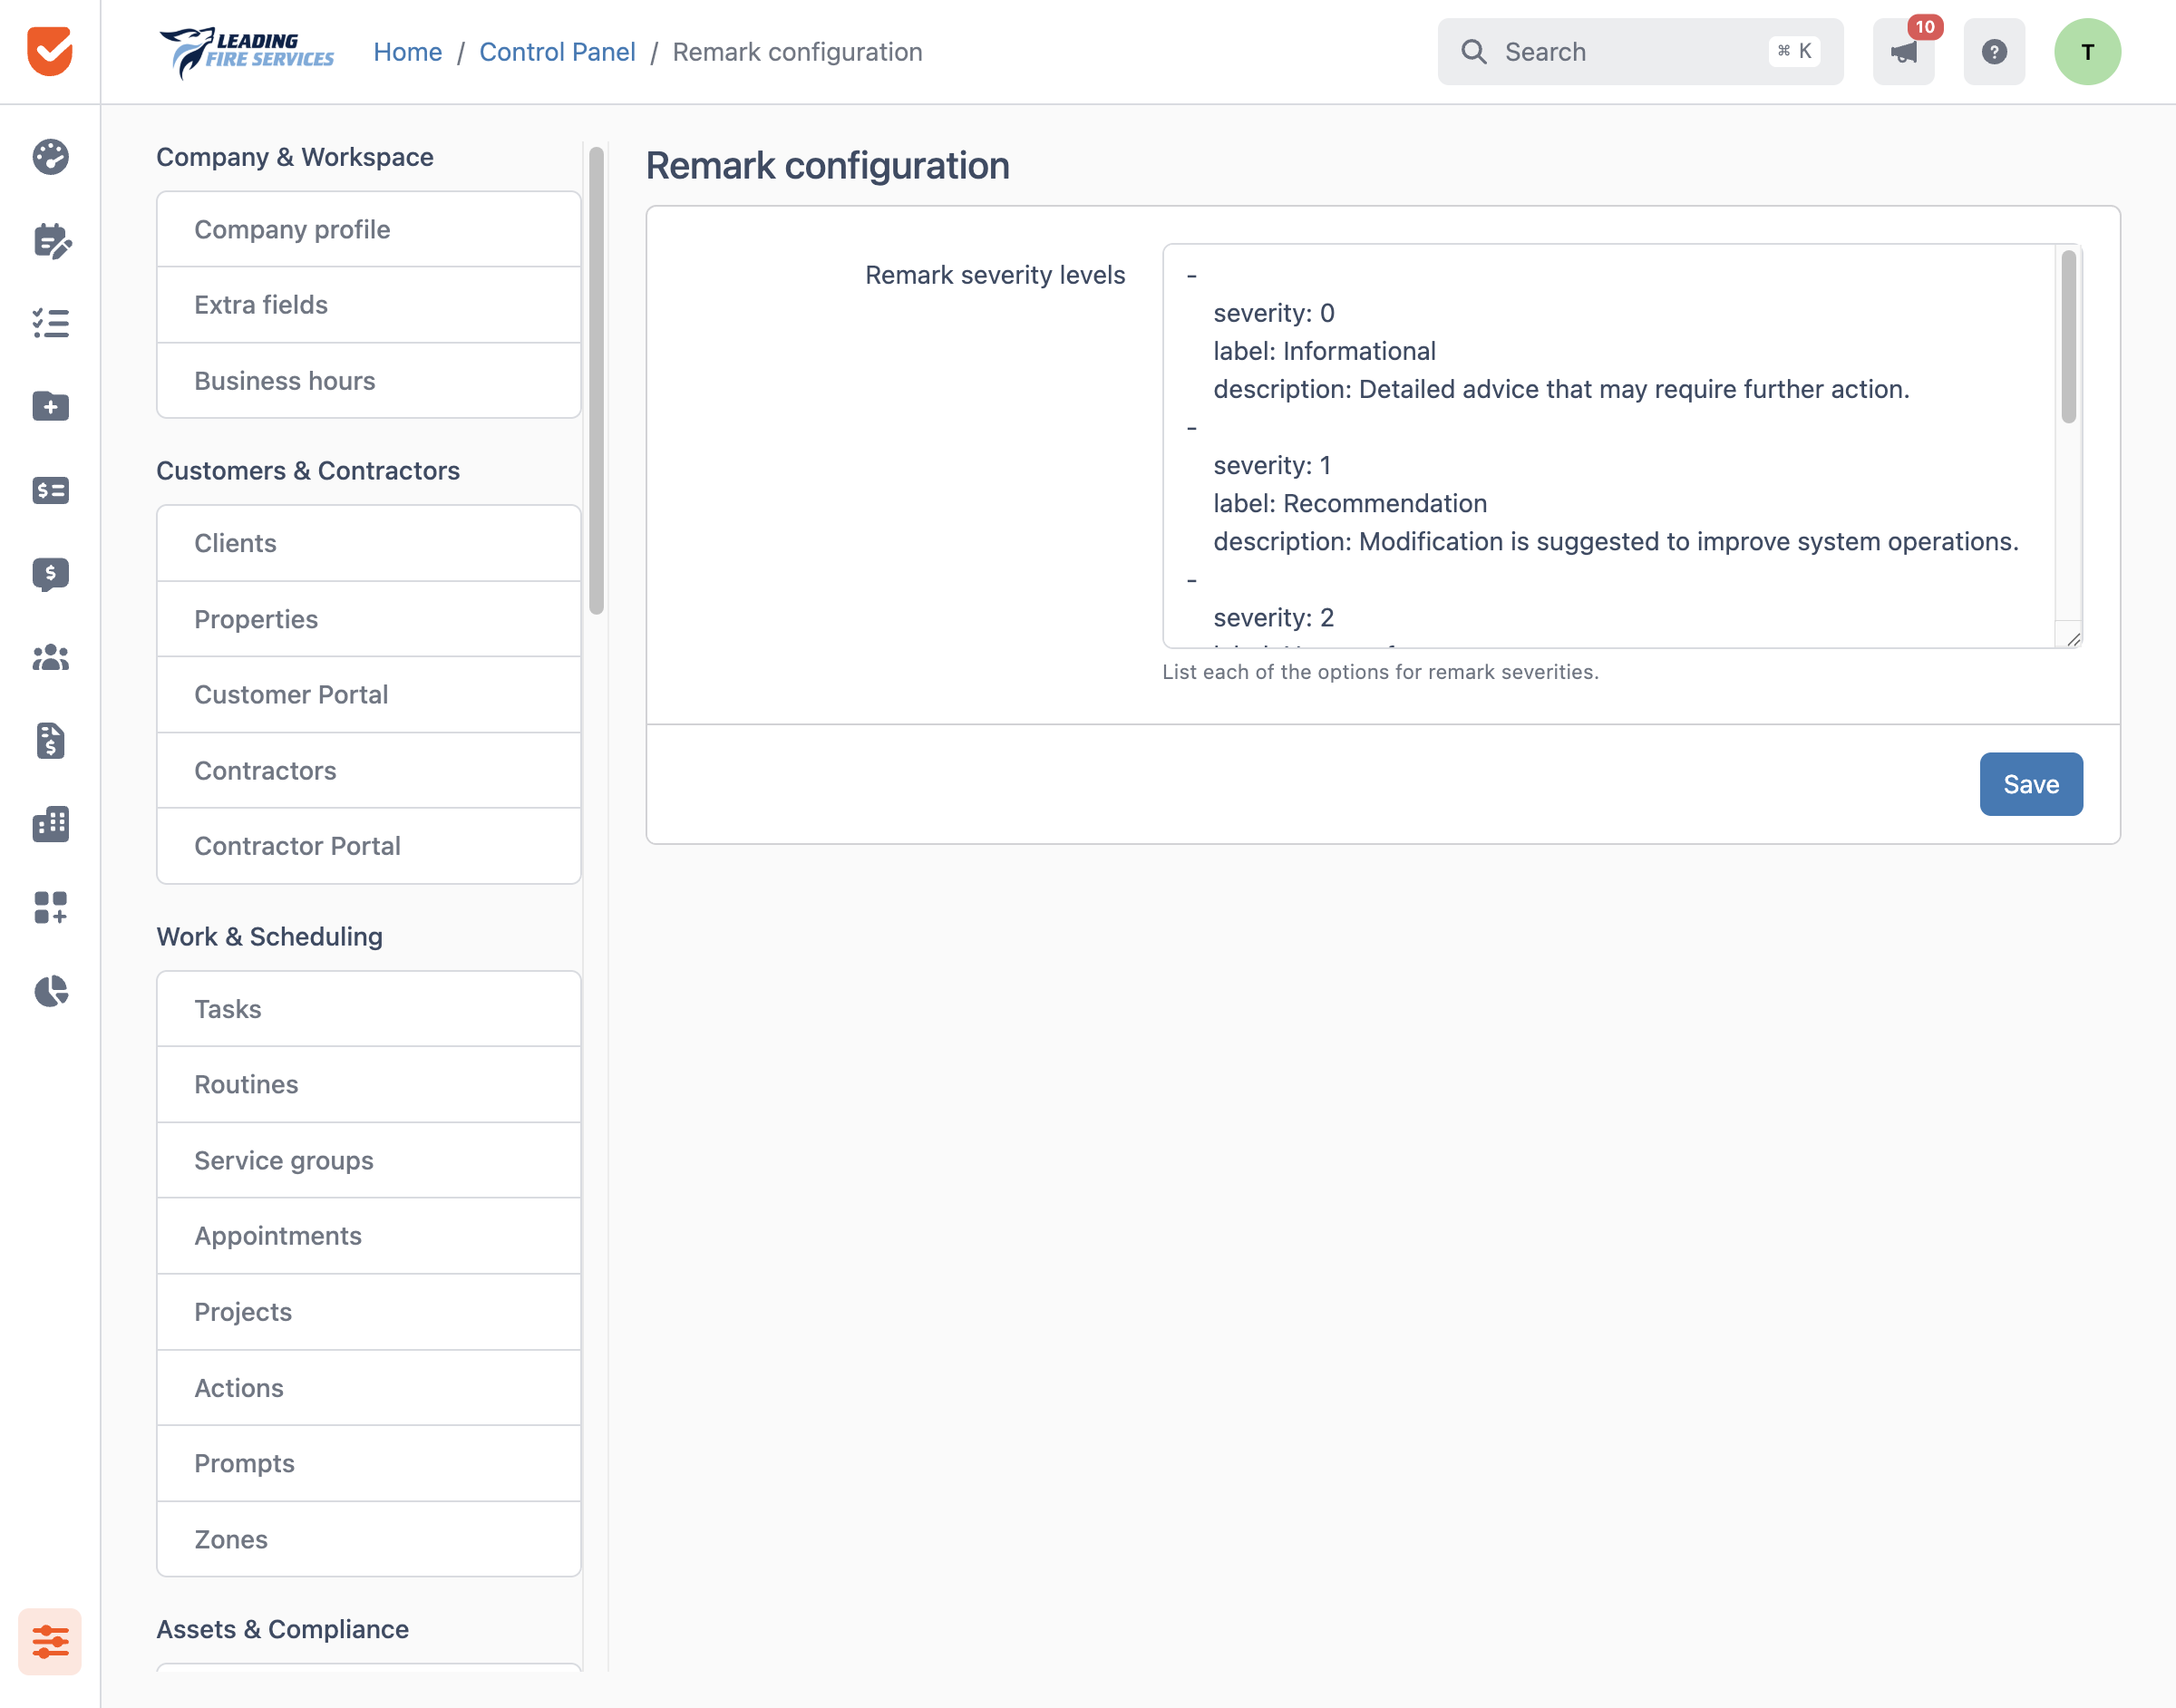Click the textarea resize handle corner
The height and width of the screenshot is (1708, 2176).
[2073, 639]
